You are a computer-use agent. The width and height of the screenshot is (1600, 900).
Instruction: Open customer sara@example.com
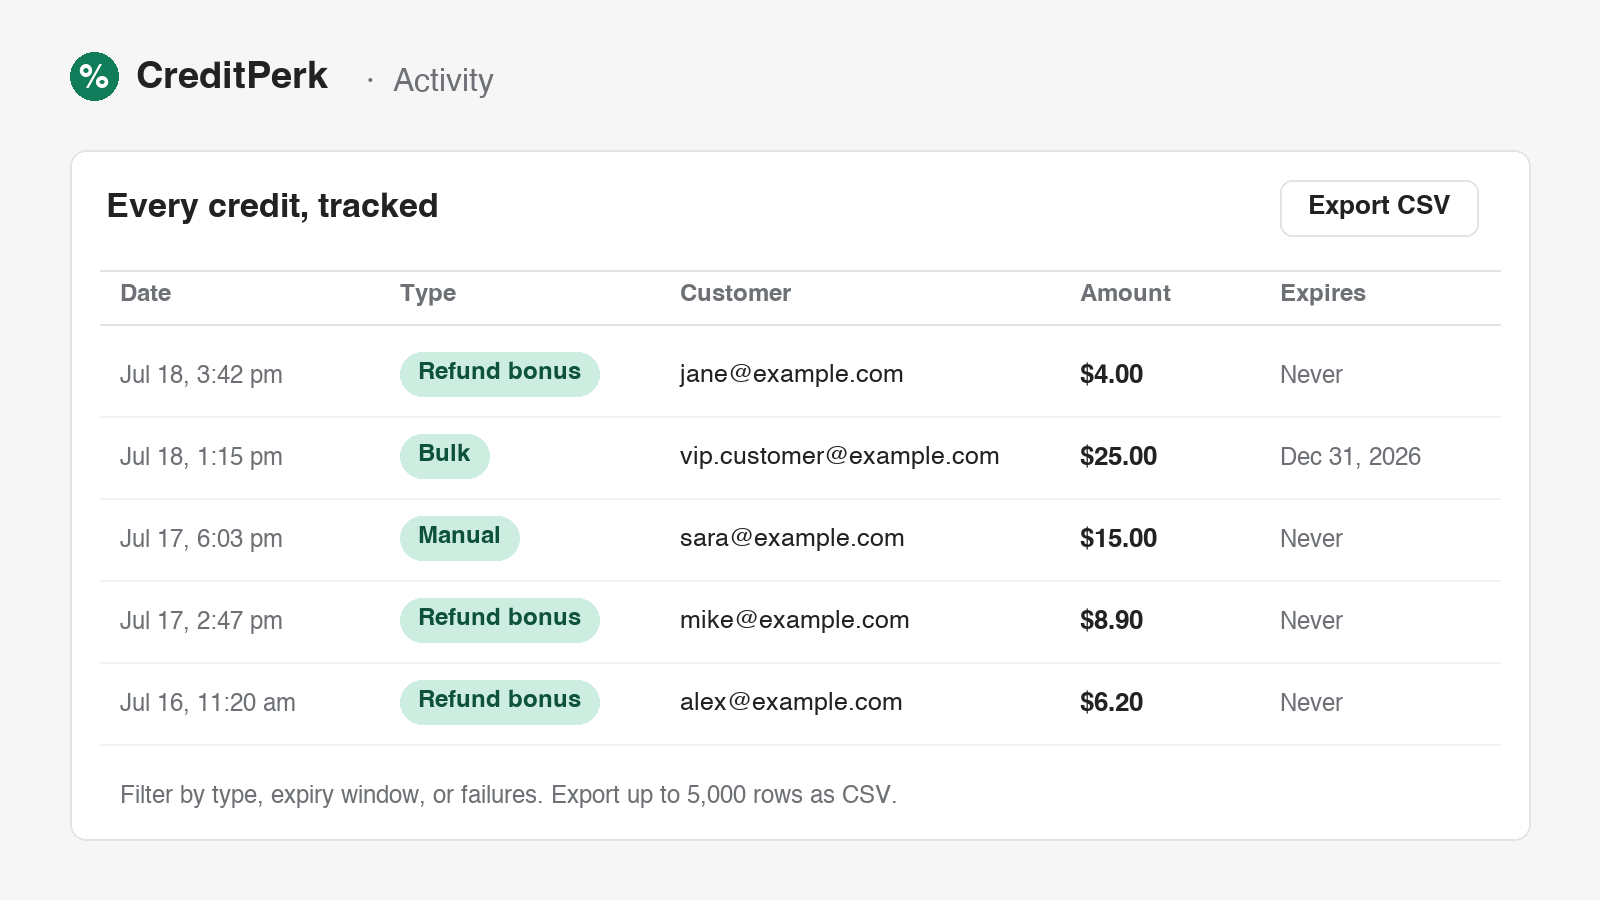[792, 538]
